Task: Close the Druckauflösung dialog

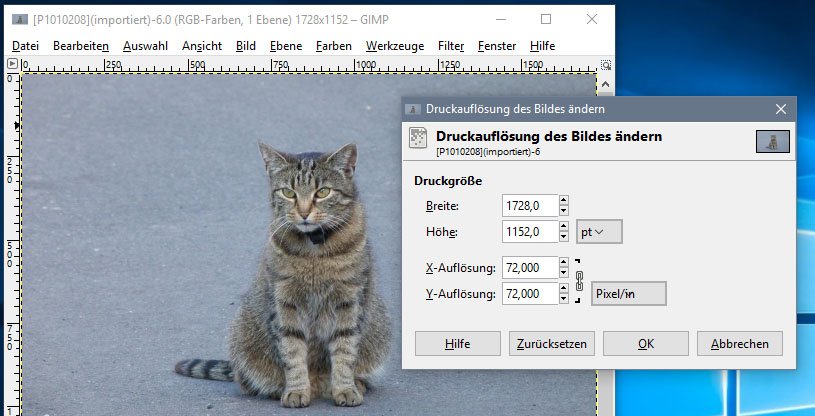Action: [781, 109]
